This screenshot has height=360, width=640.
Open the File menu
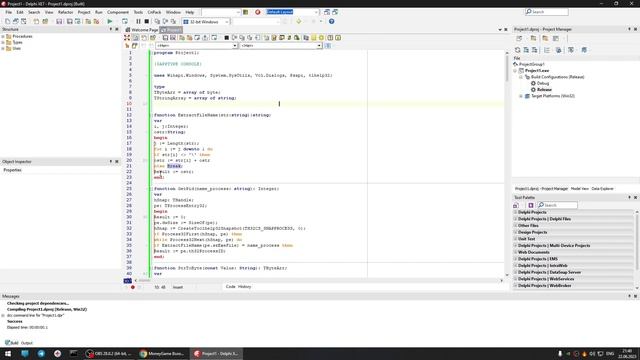tap(9, 12)
